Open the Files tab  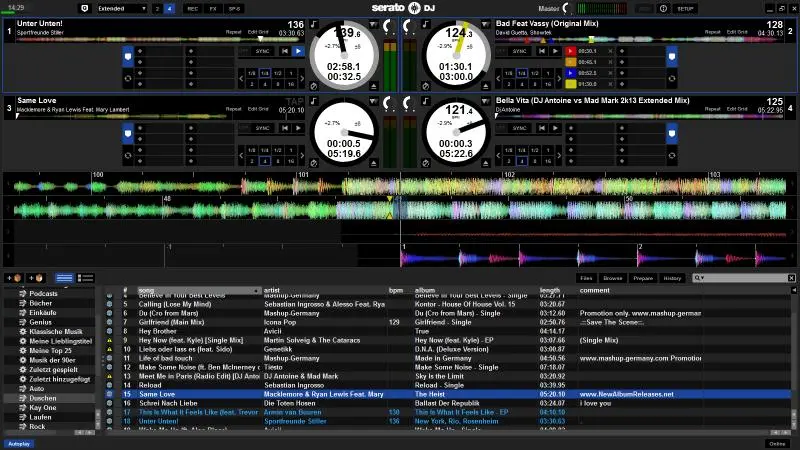pyautogui.click(x=587, y=277)
